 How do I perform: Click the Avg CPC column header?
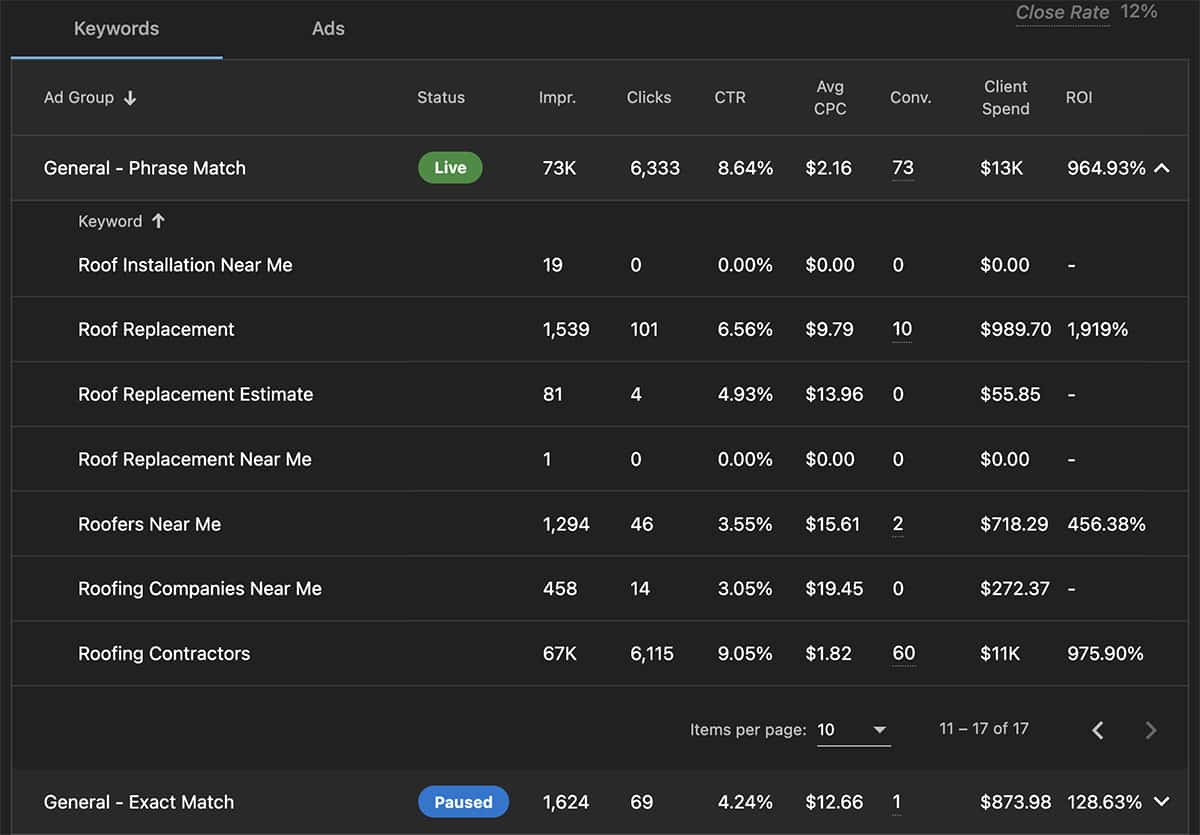pyautogui.click(x=830, y=98)
